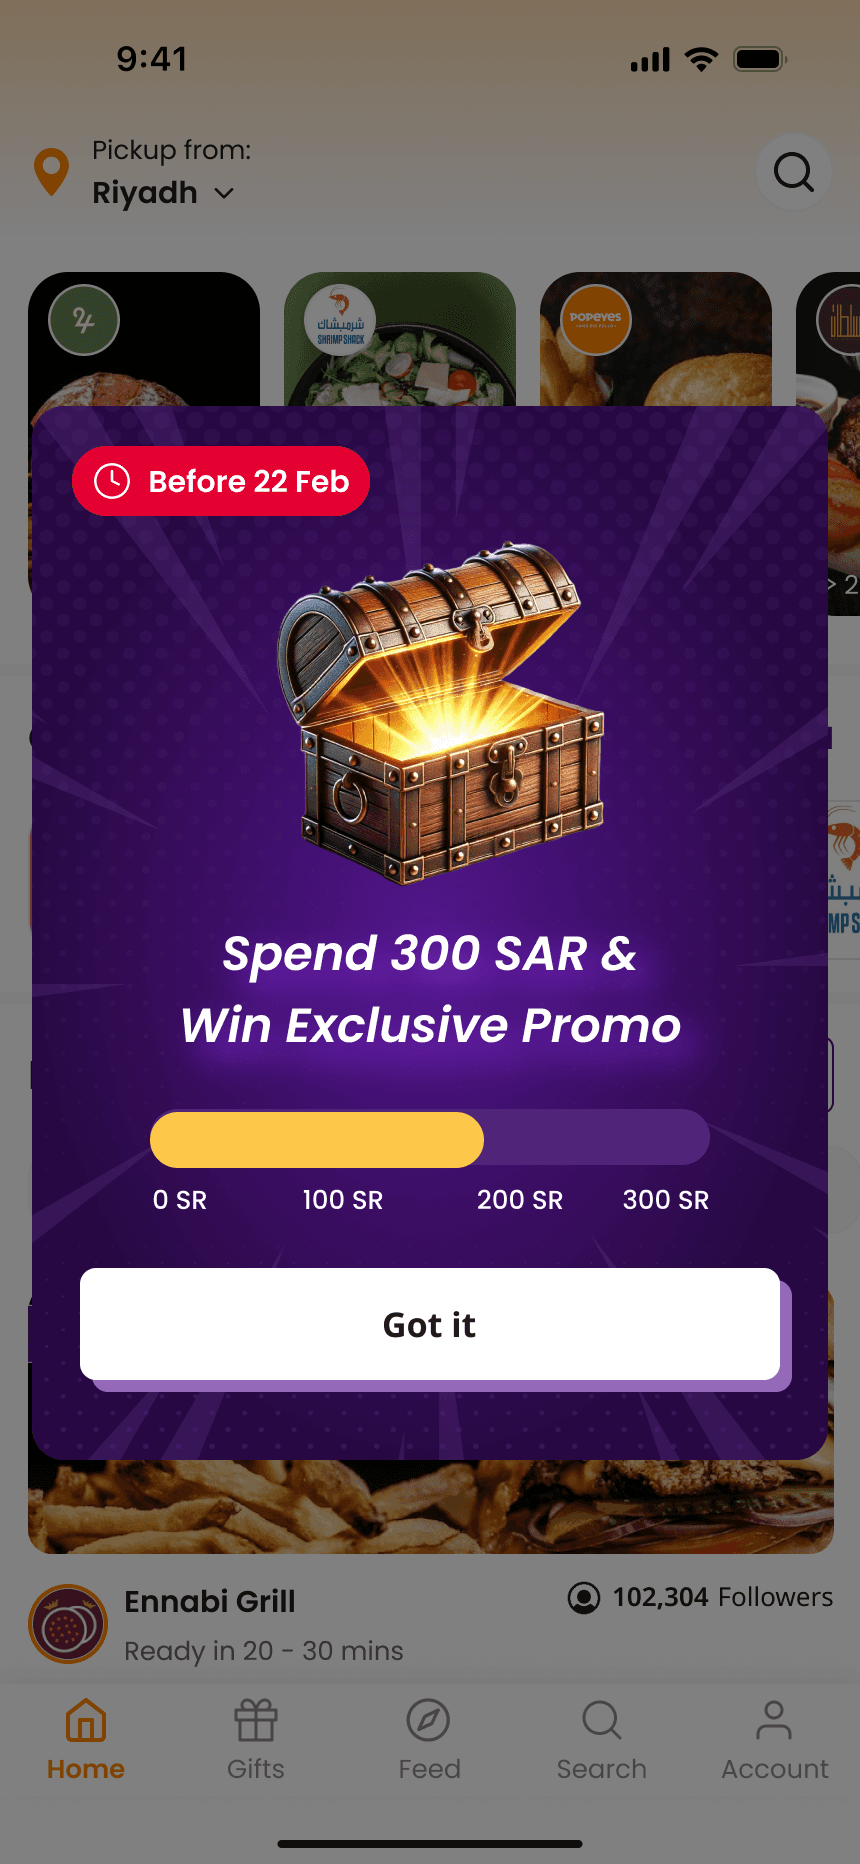
Task: Tap the Before 22 Feb badge
Action: tap(221, 481)
